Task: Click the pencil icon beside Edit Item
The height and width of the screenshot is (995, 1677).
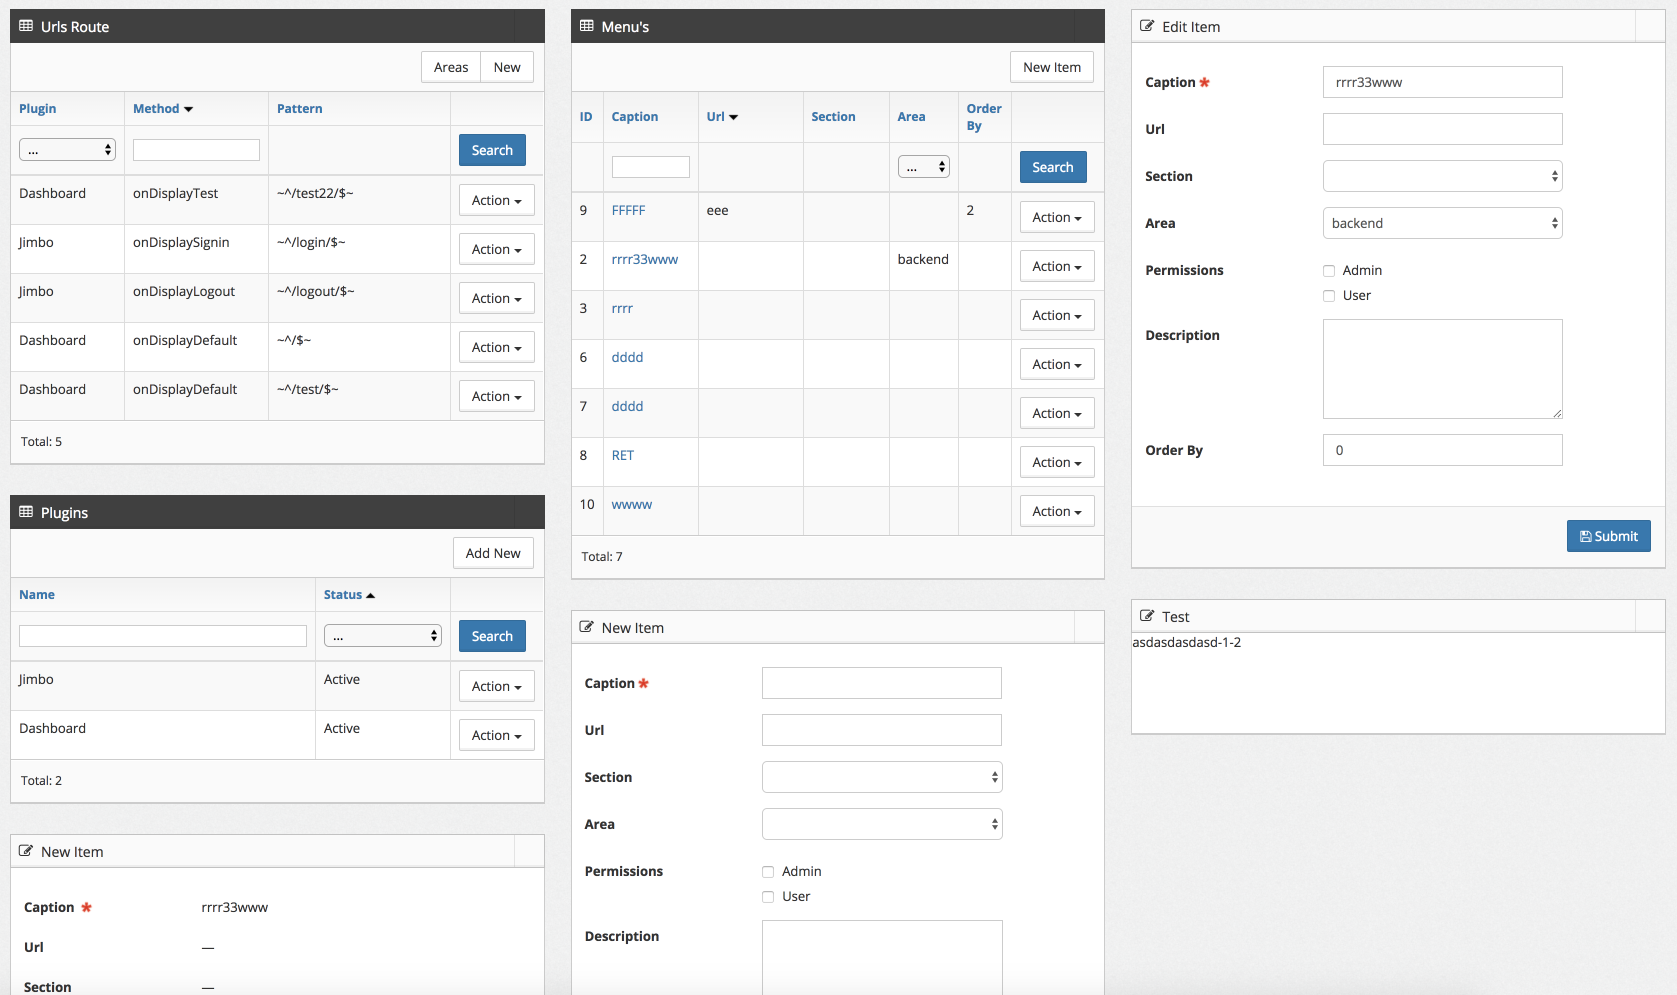Action: point(1147,26)
